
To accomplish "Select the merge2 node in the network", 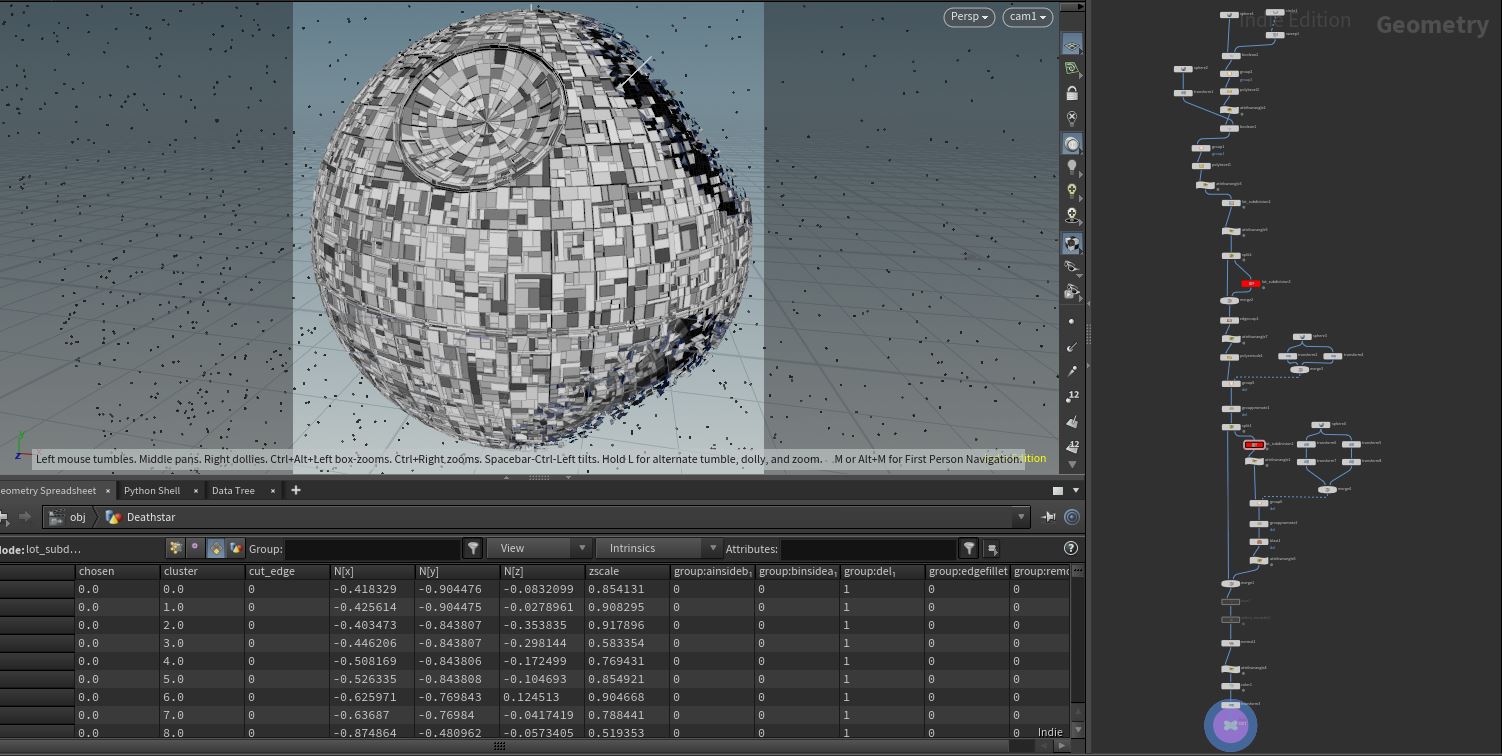I will (x=1229, y=300).
